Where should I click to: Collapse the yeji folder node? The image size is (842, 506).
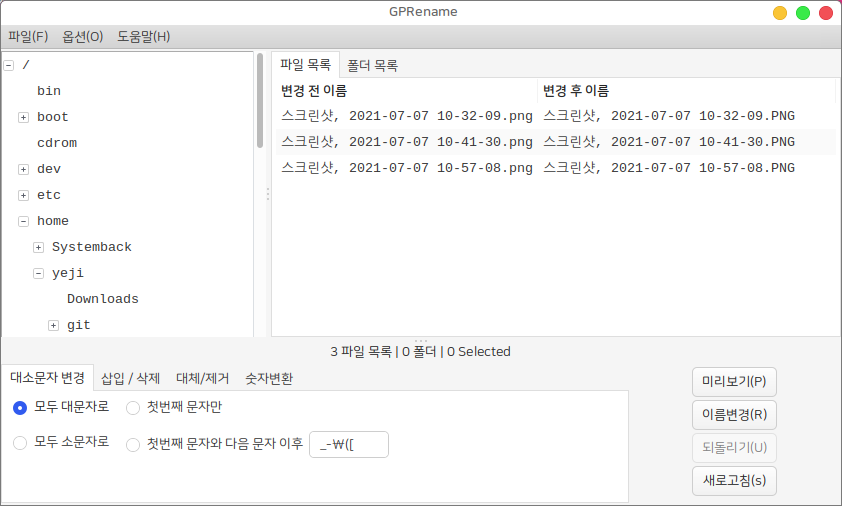(38, 273)
